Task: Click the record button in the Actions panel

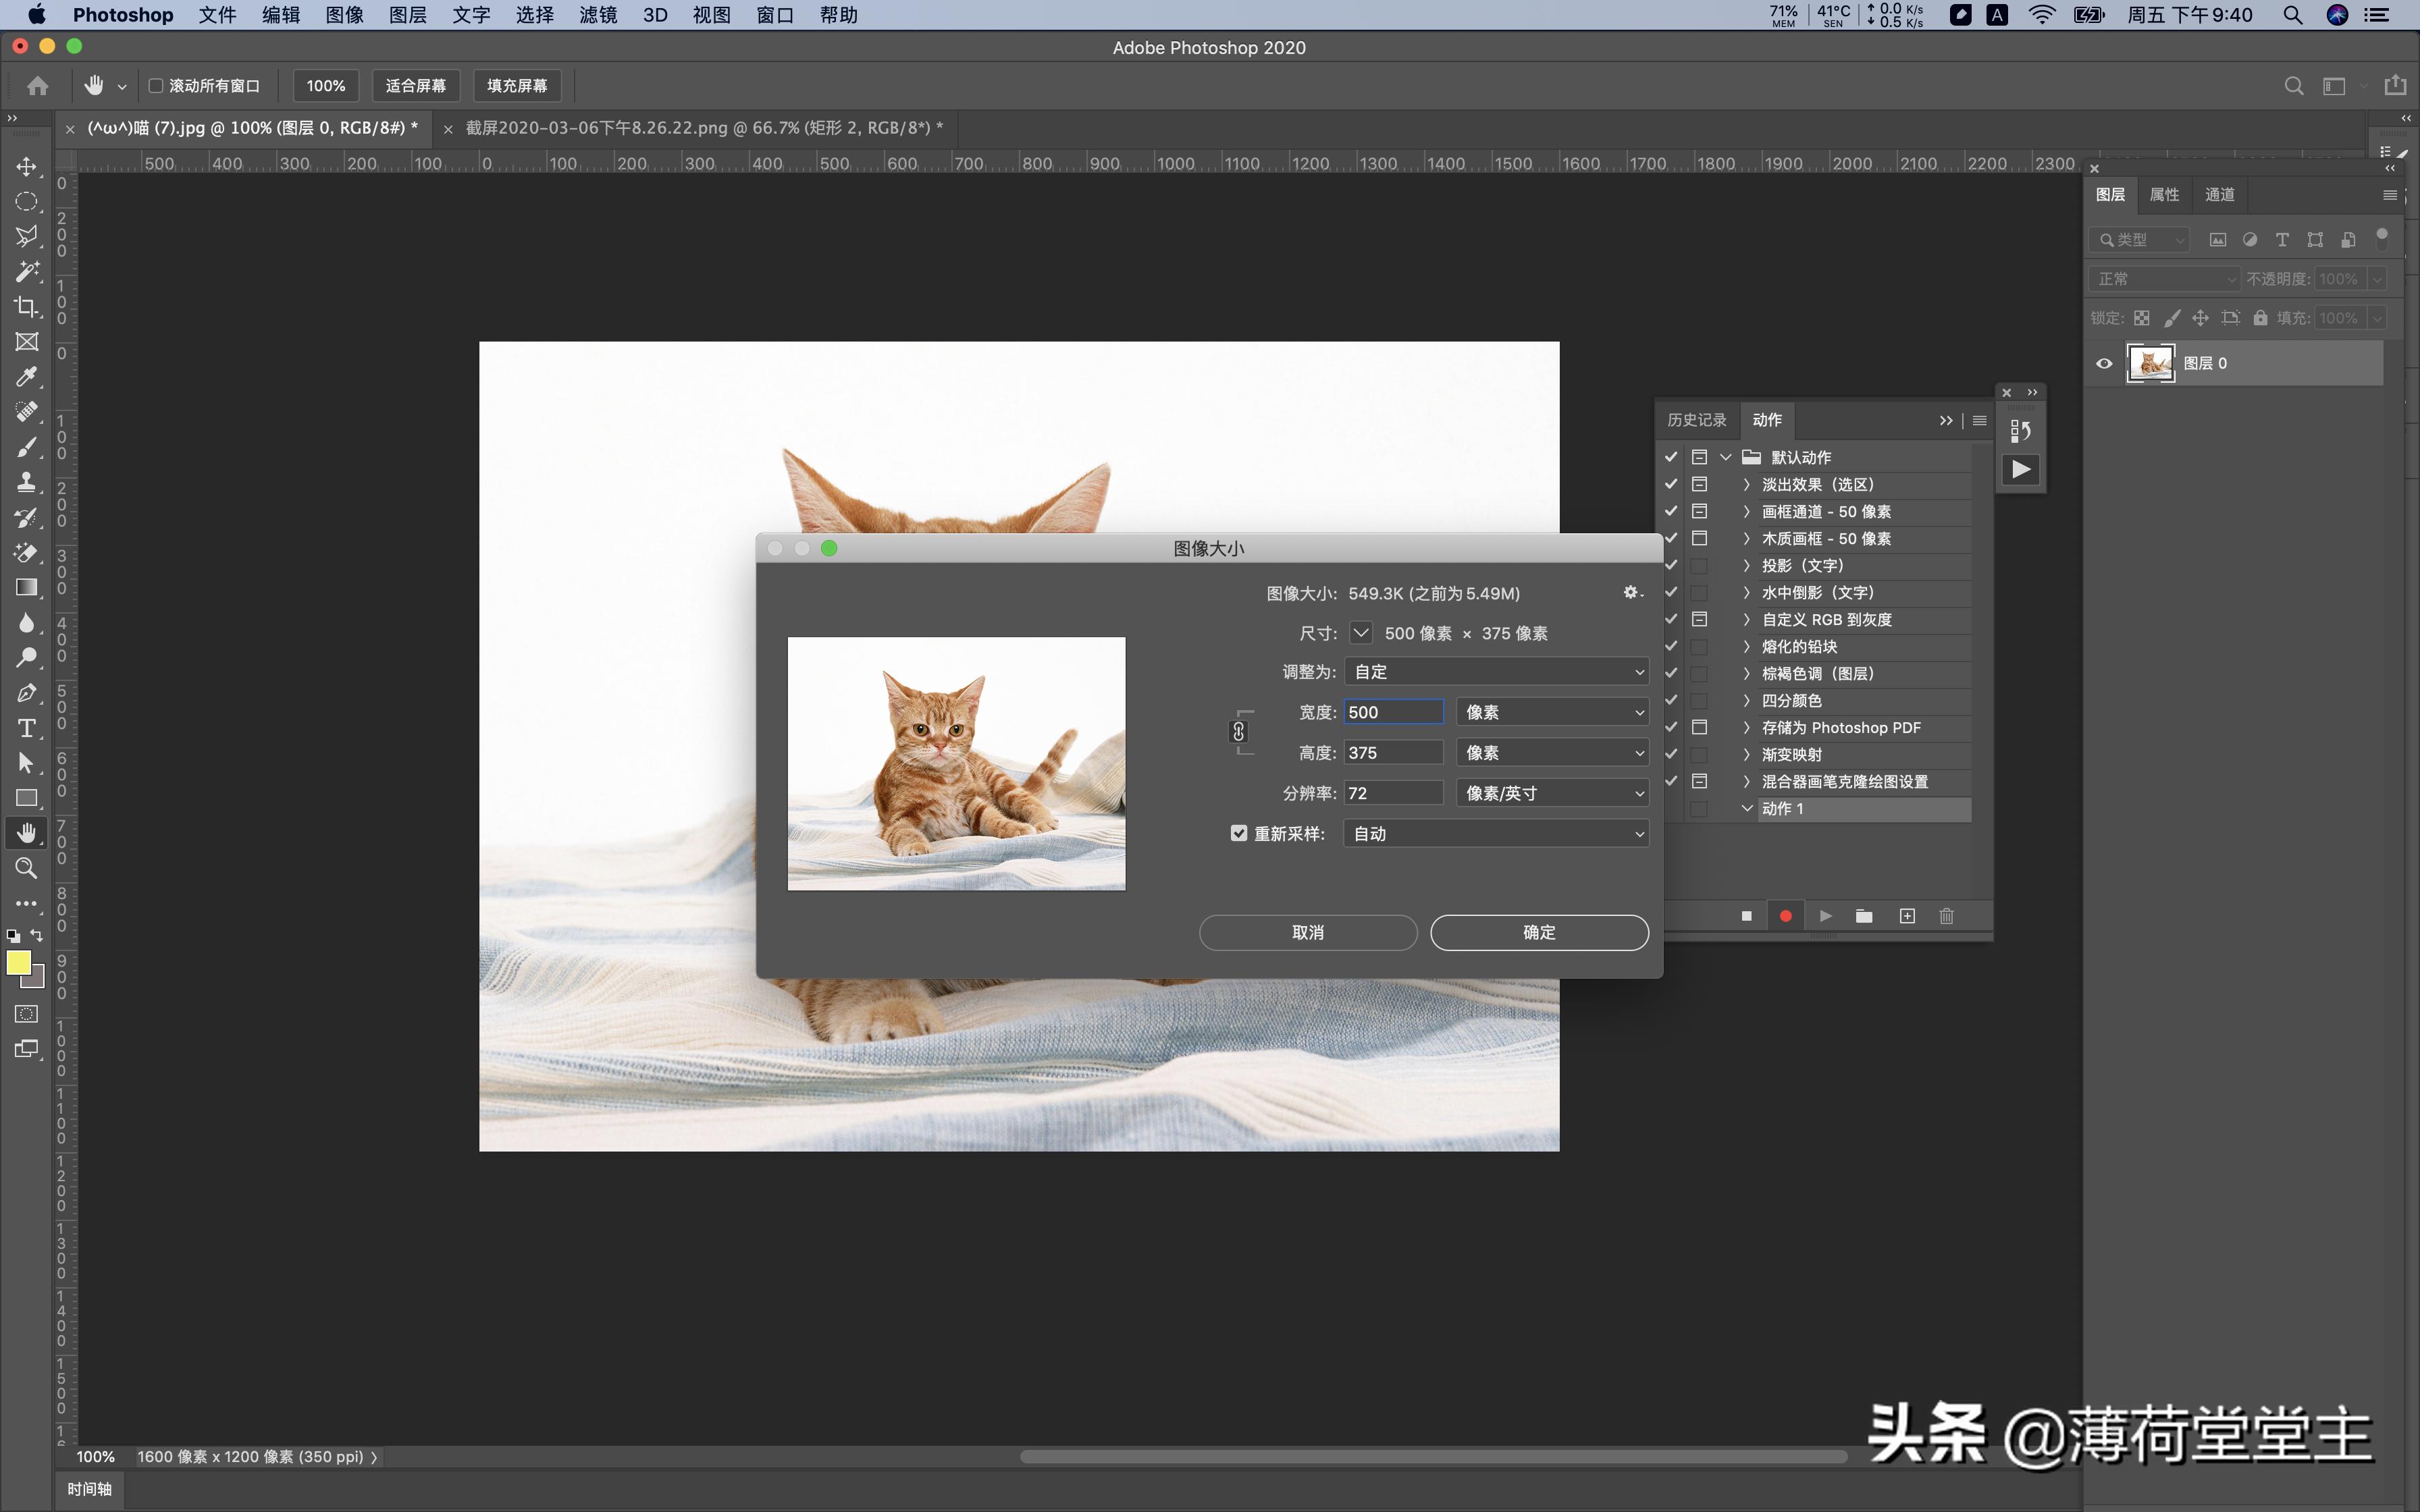Action: (x=1786, y=915)
